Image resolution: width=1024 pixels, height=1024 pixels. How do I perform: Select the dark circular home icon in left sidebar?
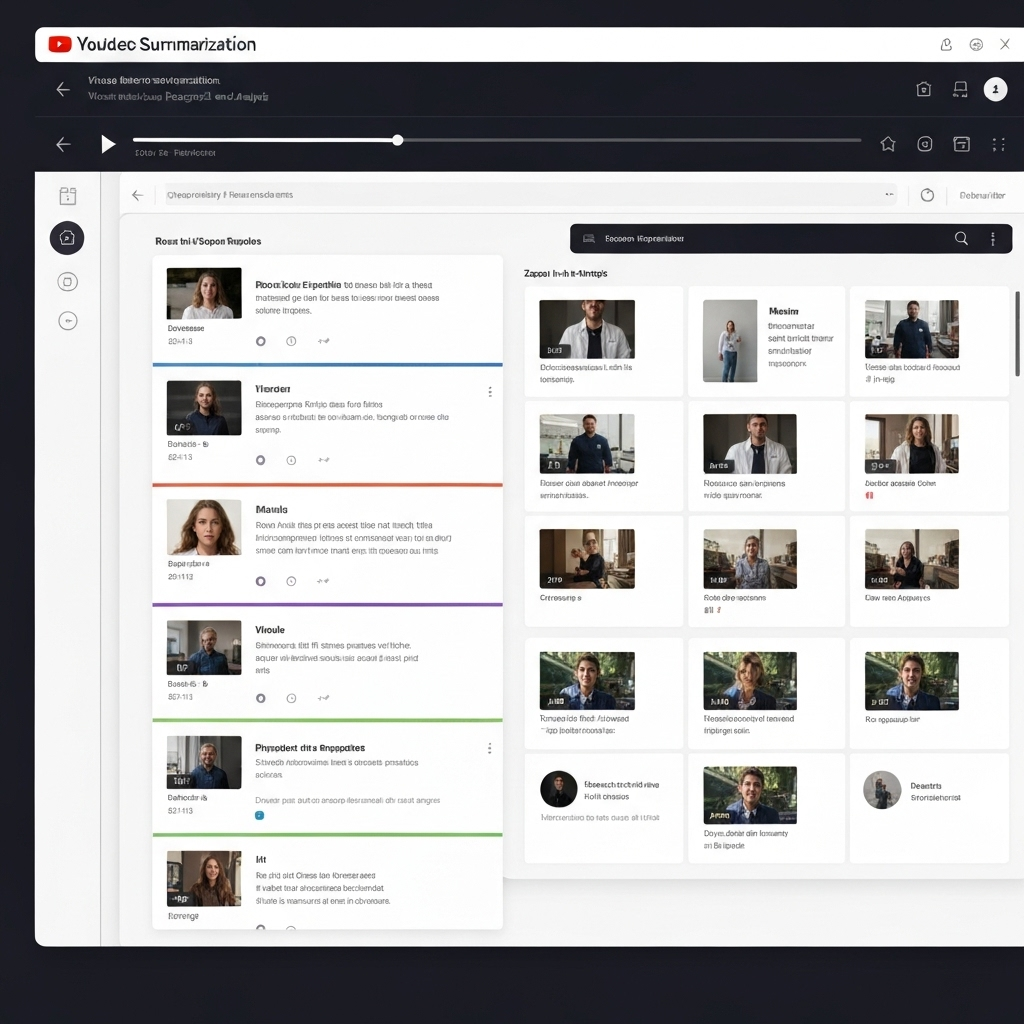point(67,238)
